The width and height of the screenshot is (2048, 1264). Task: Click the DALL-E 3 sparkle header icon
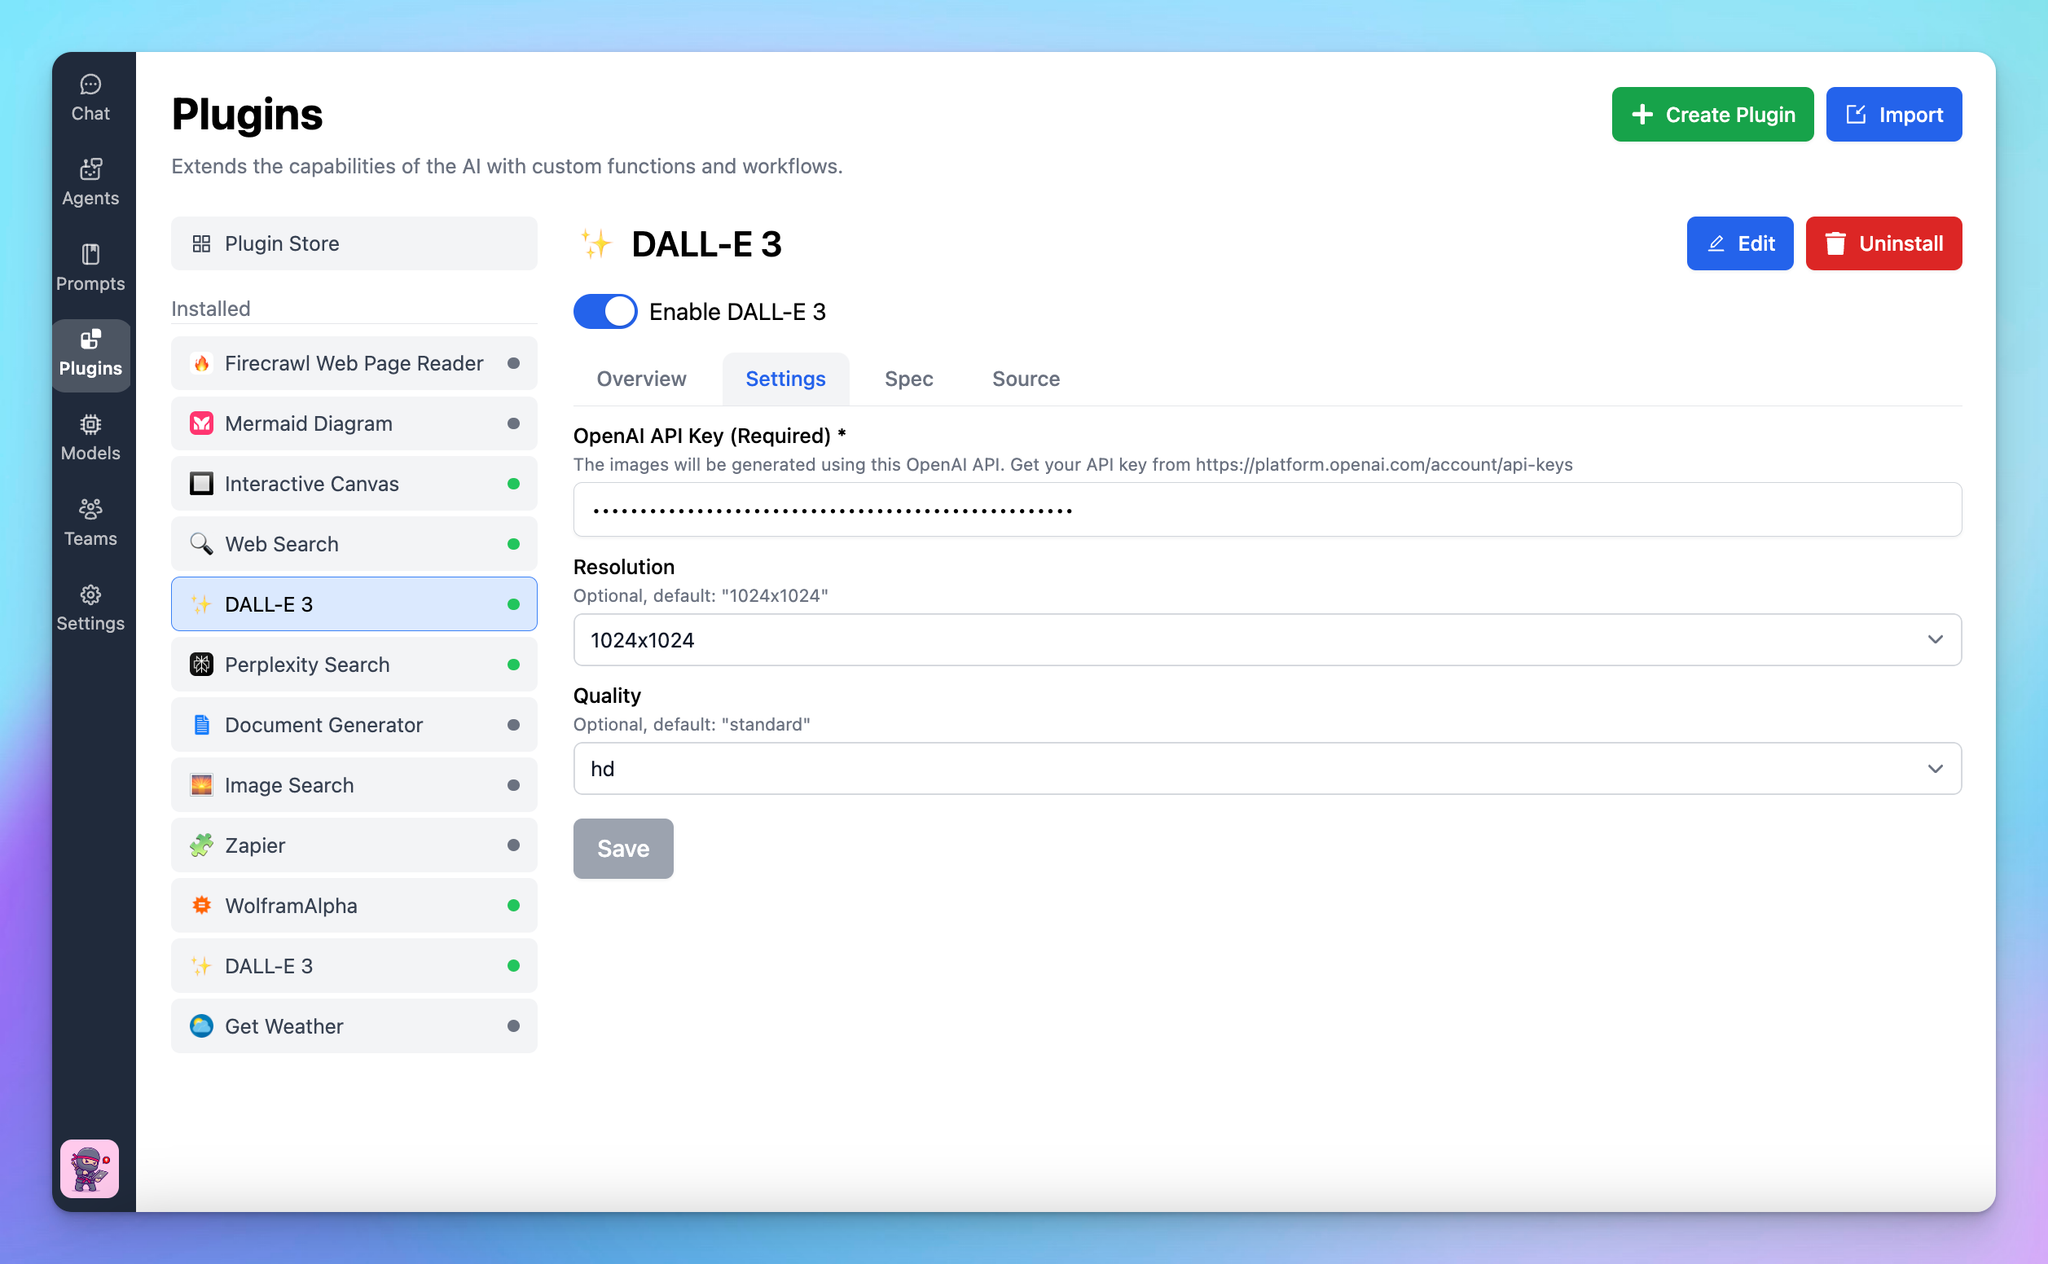click(x=596, y=243)
